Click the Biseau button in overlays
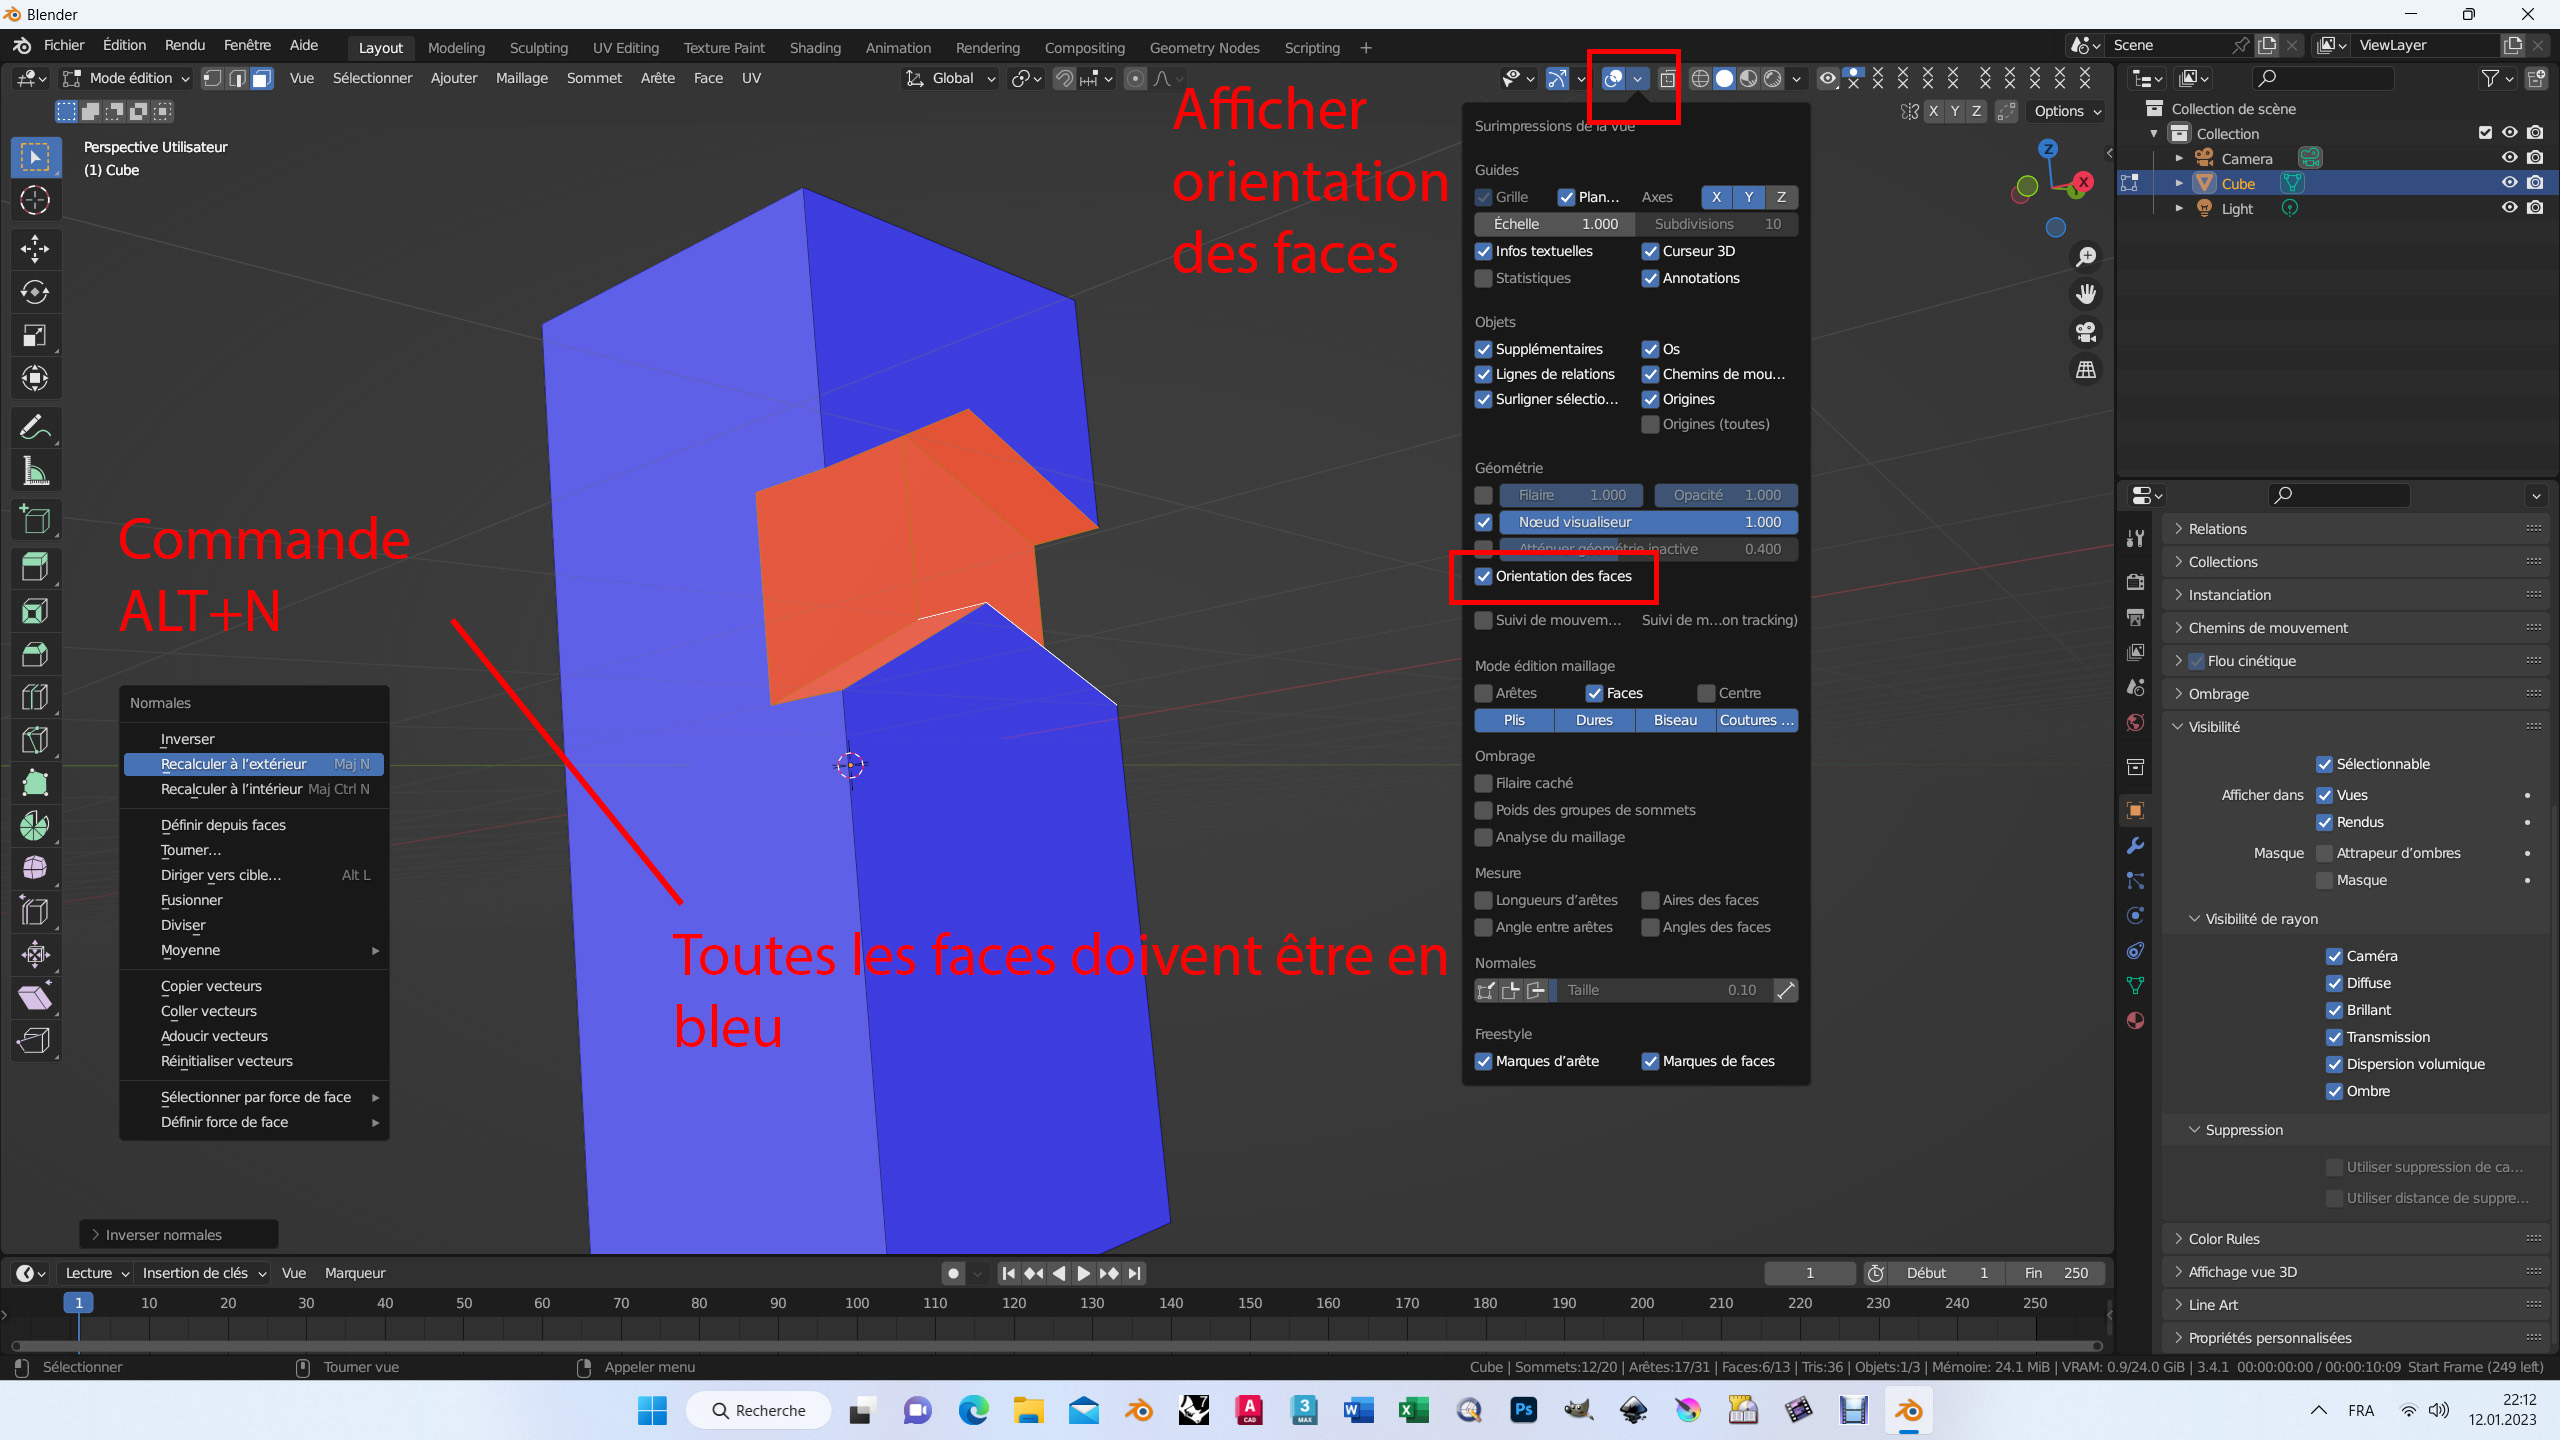2560x1440 pixels. point(1675,720)
